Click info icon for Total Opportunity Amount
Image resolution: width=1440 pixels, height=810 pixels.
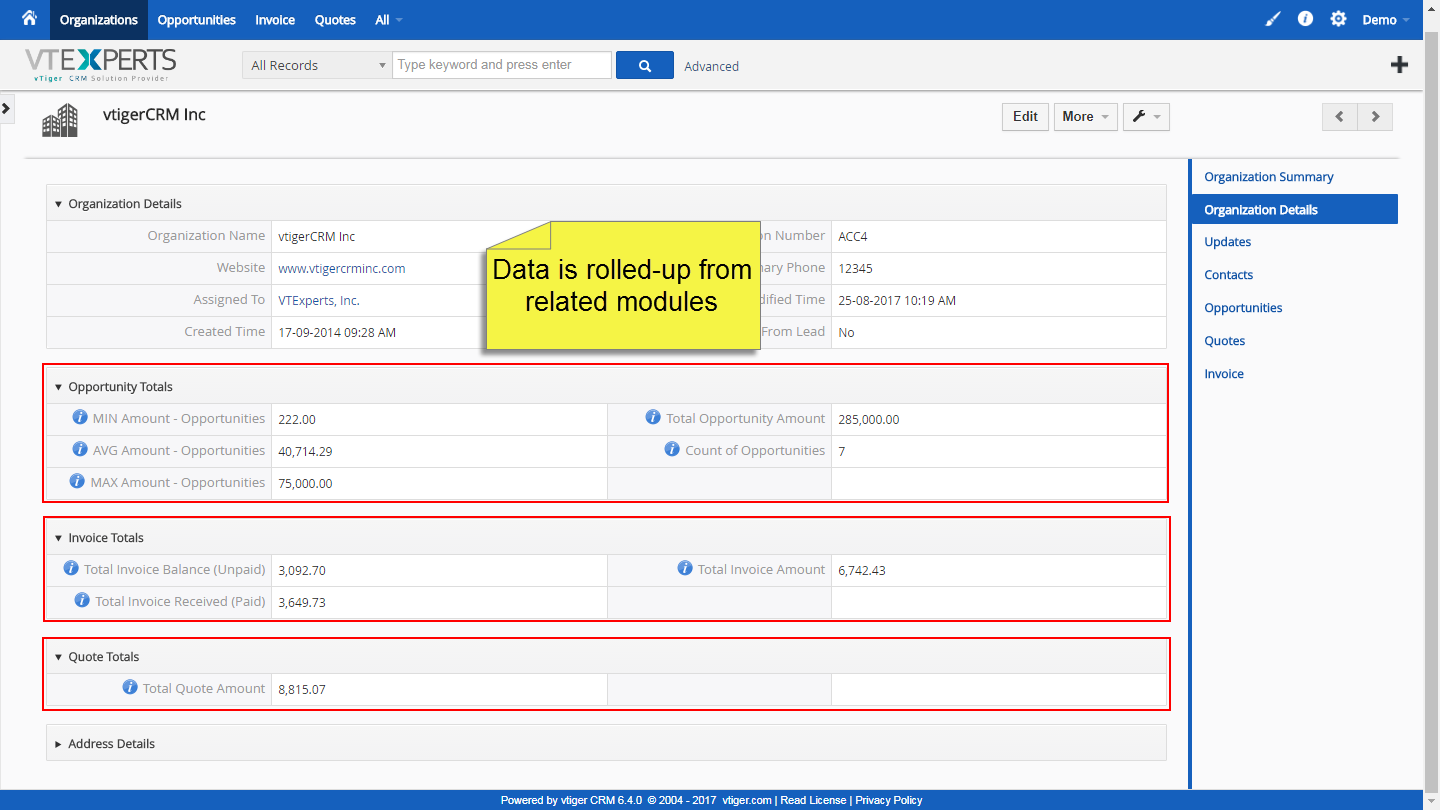point(653,417)
